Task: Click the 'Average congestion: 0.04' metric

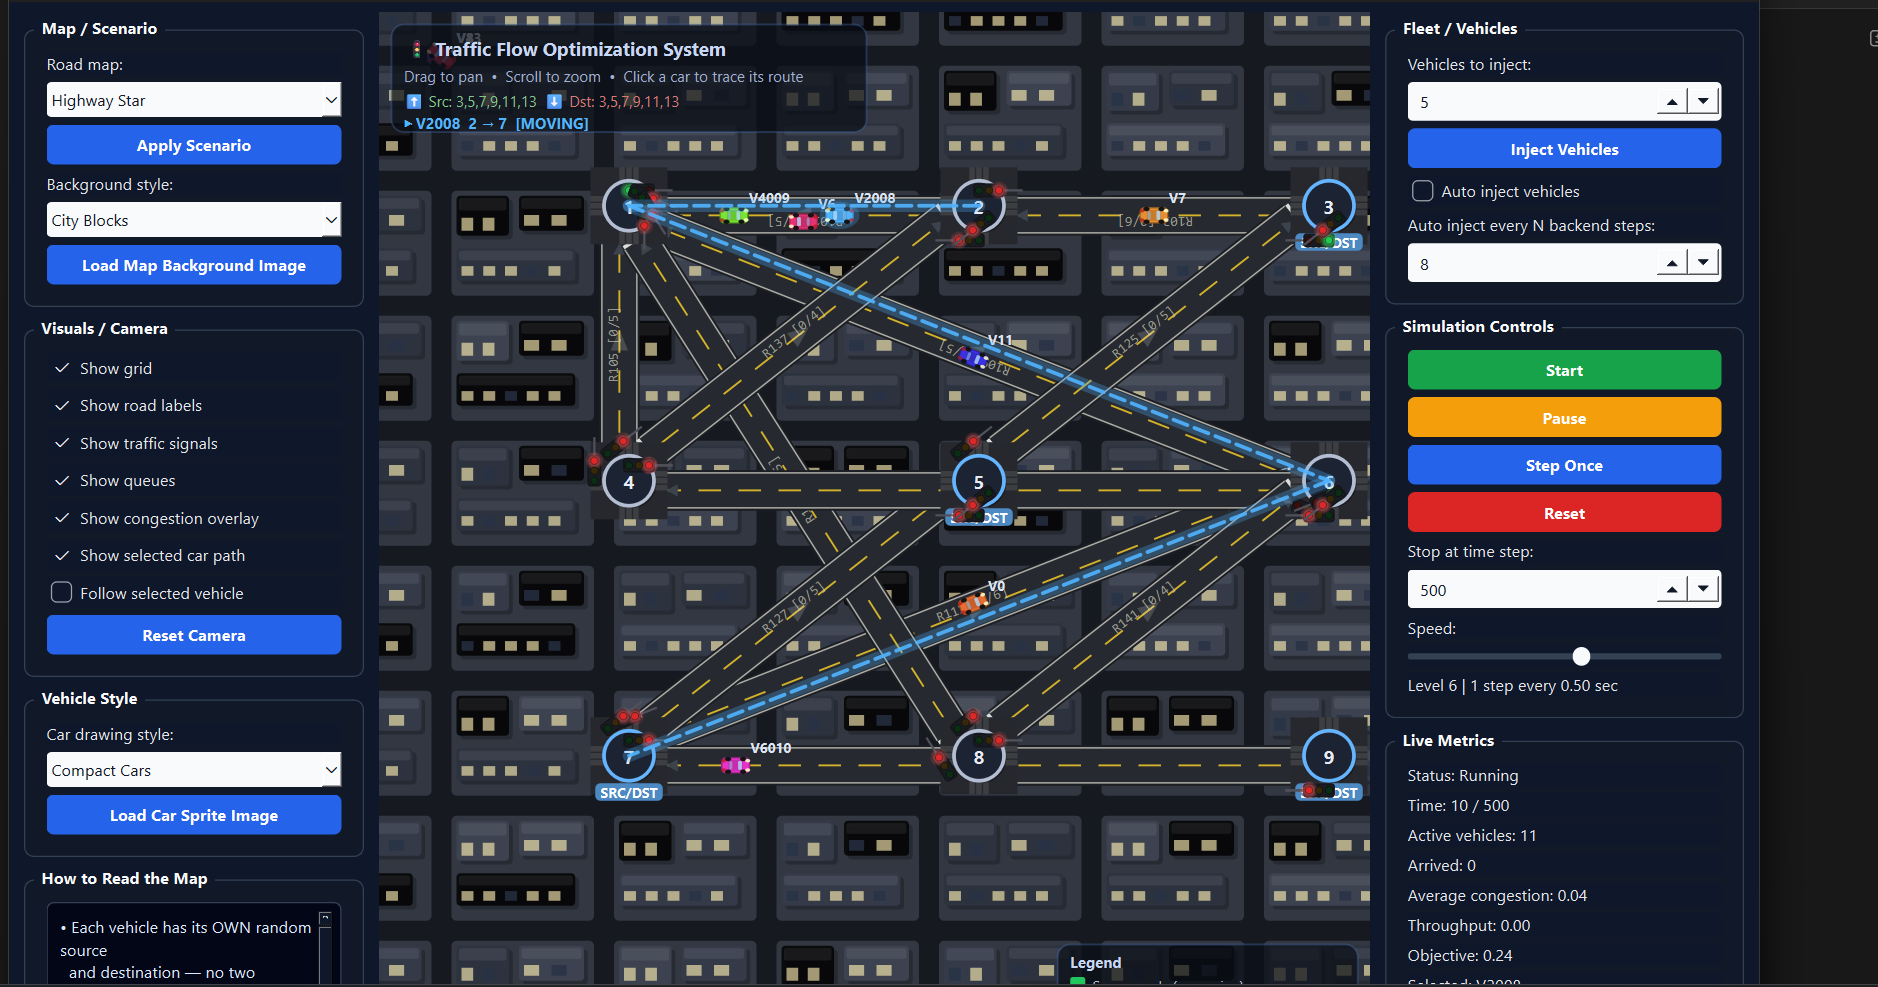Action: tap(1497, 896)
